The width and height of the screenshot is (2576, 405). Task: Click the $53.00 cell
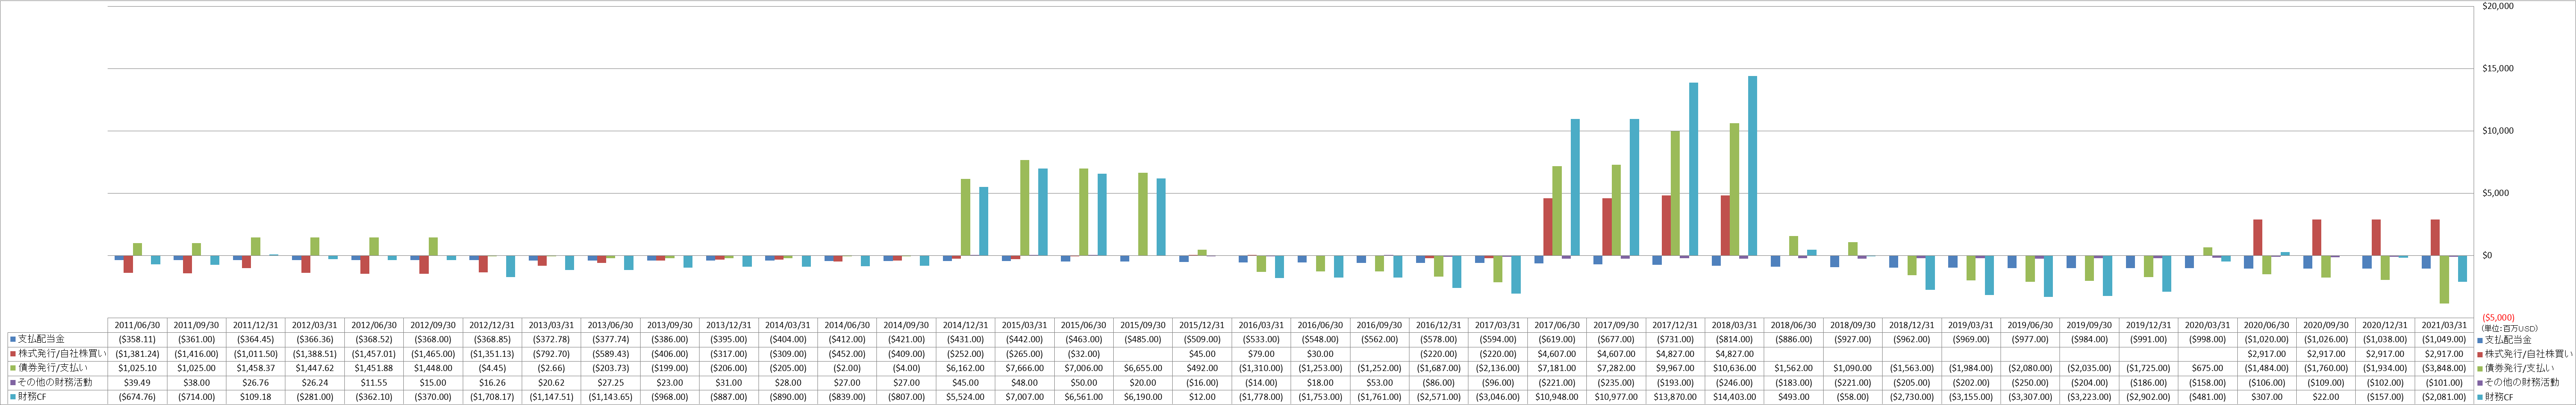pyautogui.click(x=1380, y=383)
